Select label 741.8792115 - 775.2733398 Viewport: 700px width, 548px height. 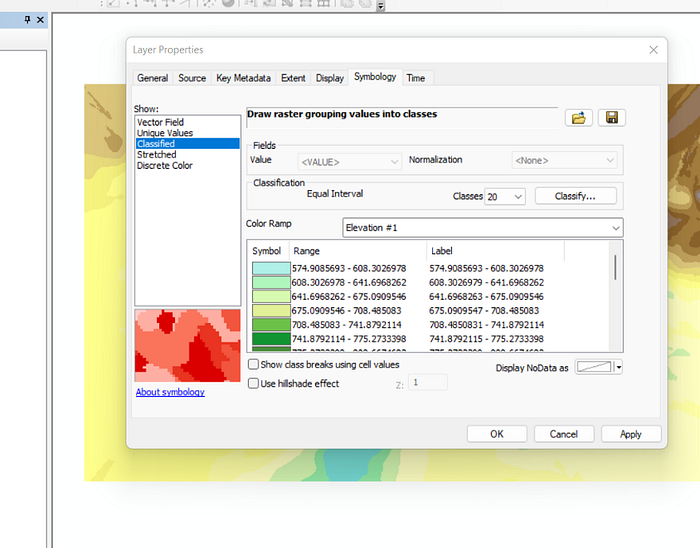click(486, 339)
